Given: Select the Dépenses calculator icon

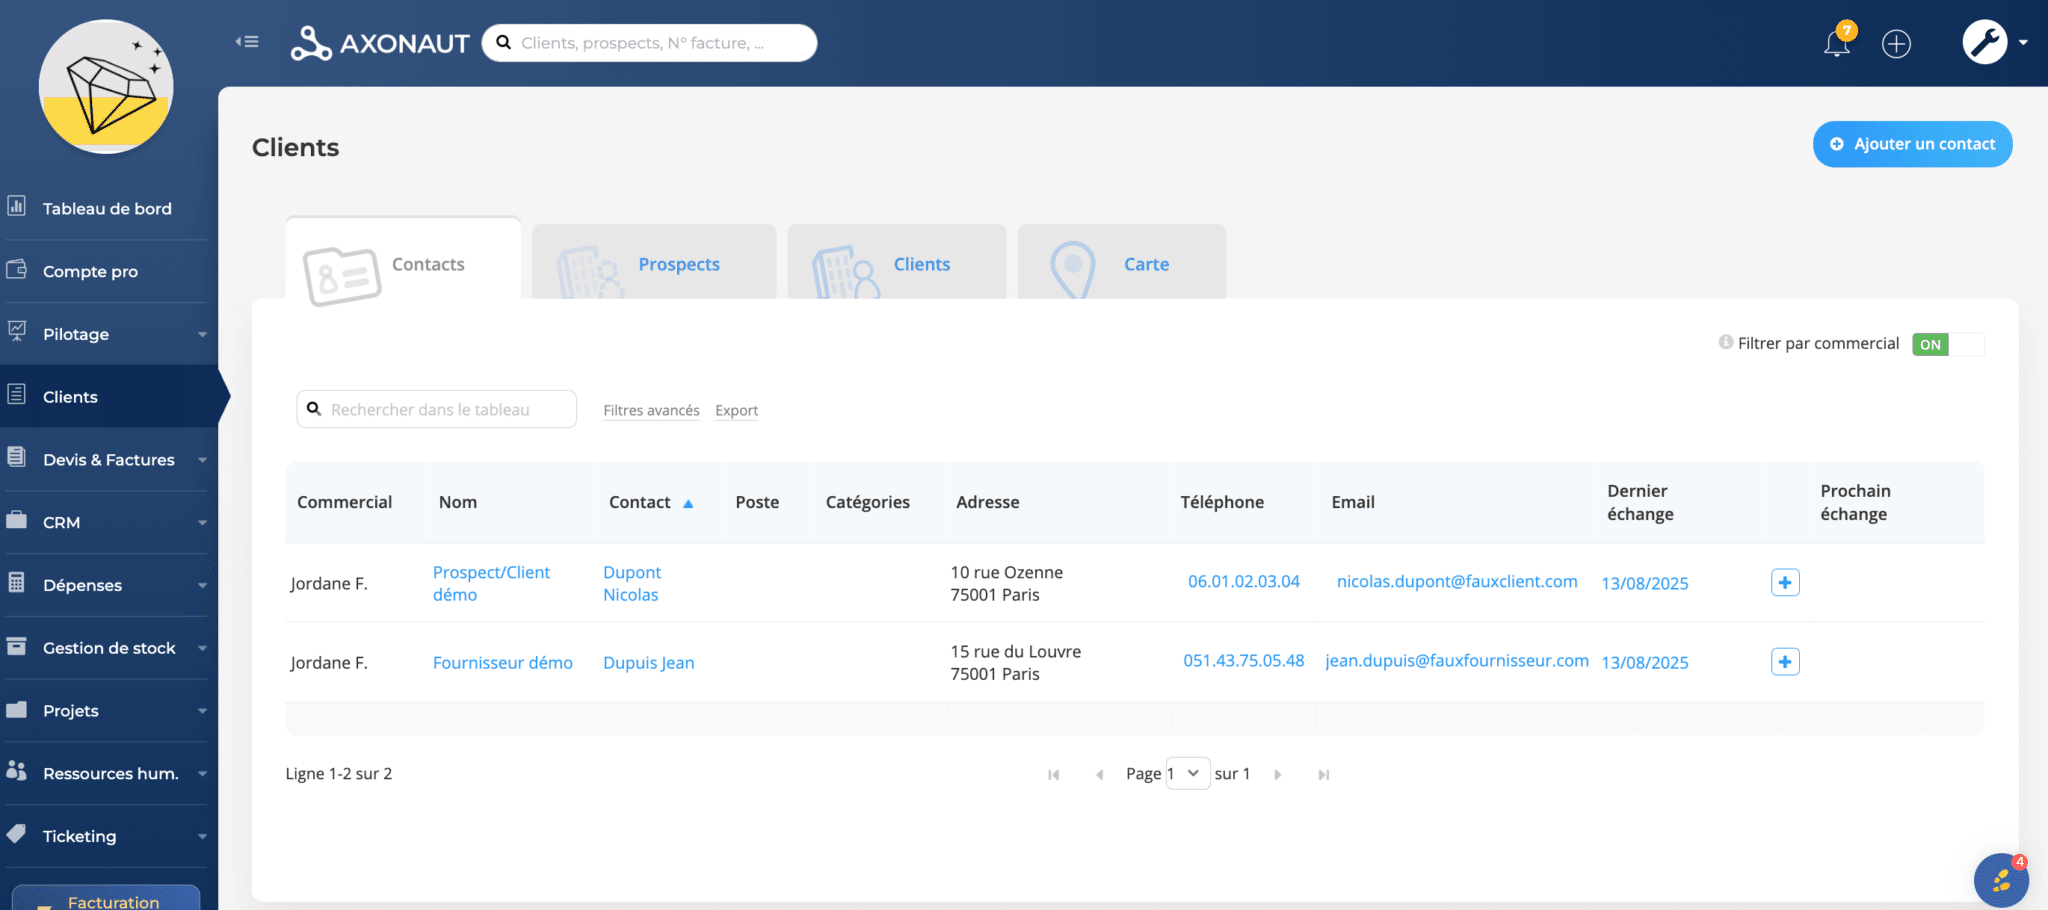Looking at the screenshot, I should point(16,585).
